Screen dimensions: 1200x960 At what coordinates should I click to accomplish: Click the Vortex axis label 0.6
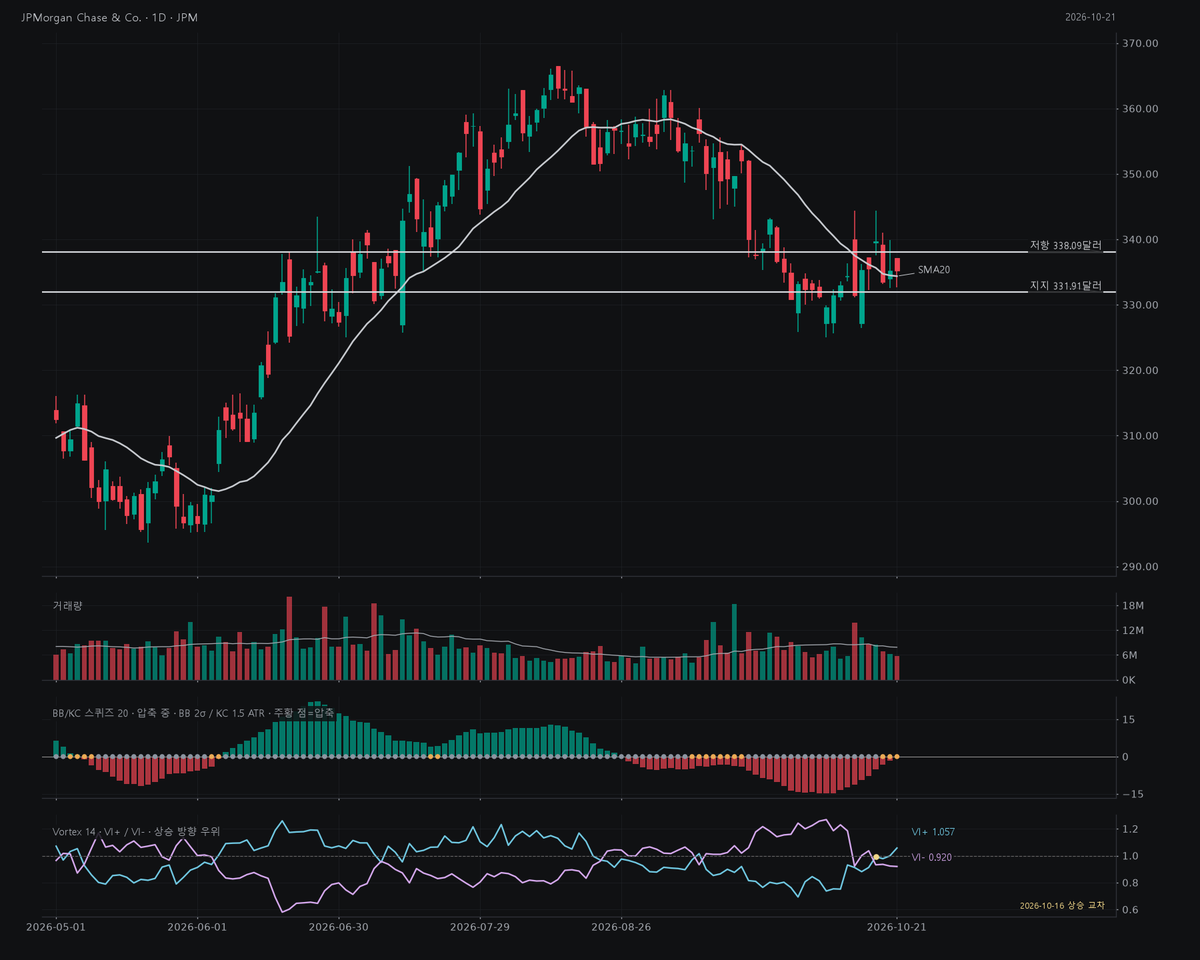[1130, 910]
